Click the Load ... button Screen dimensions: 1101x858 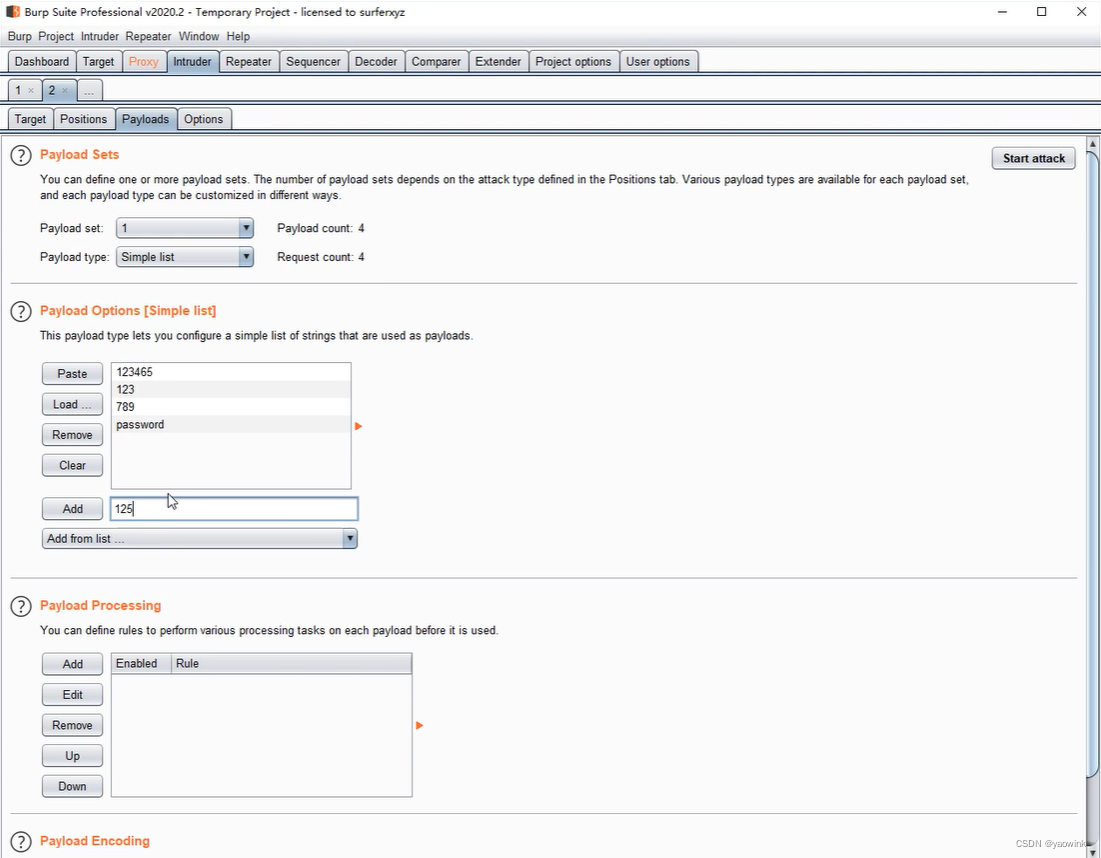point(72,404)
